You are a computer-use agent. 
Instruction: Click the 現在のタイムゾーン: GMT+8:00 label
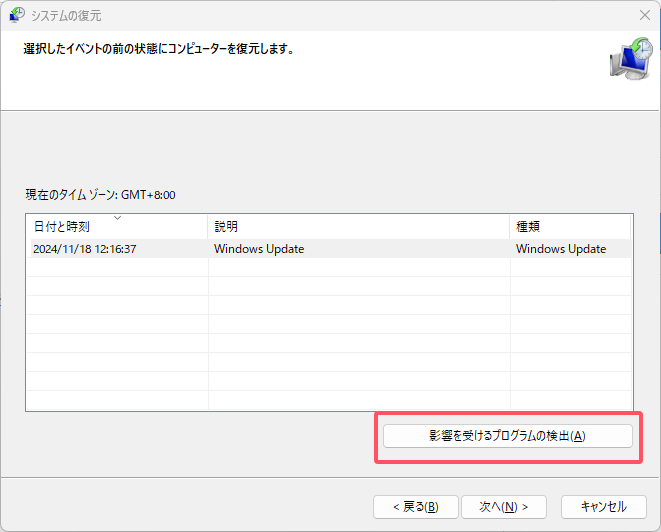click(100, 195)
